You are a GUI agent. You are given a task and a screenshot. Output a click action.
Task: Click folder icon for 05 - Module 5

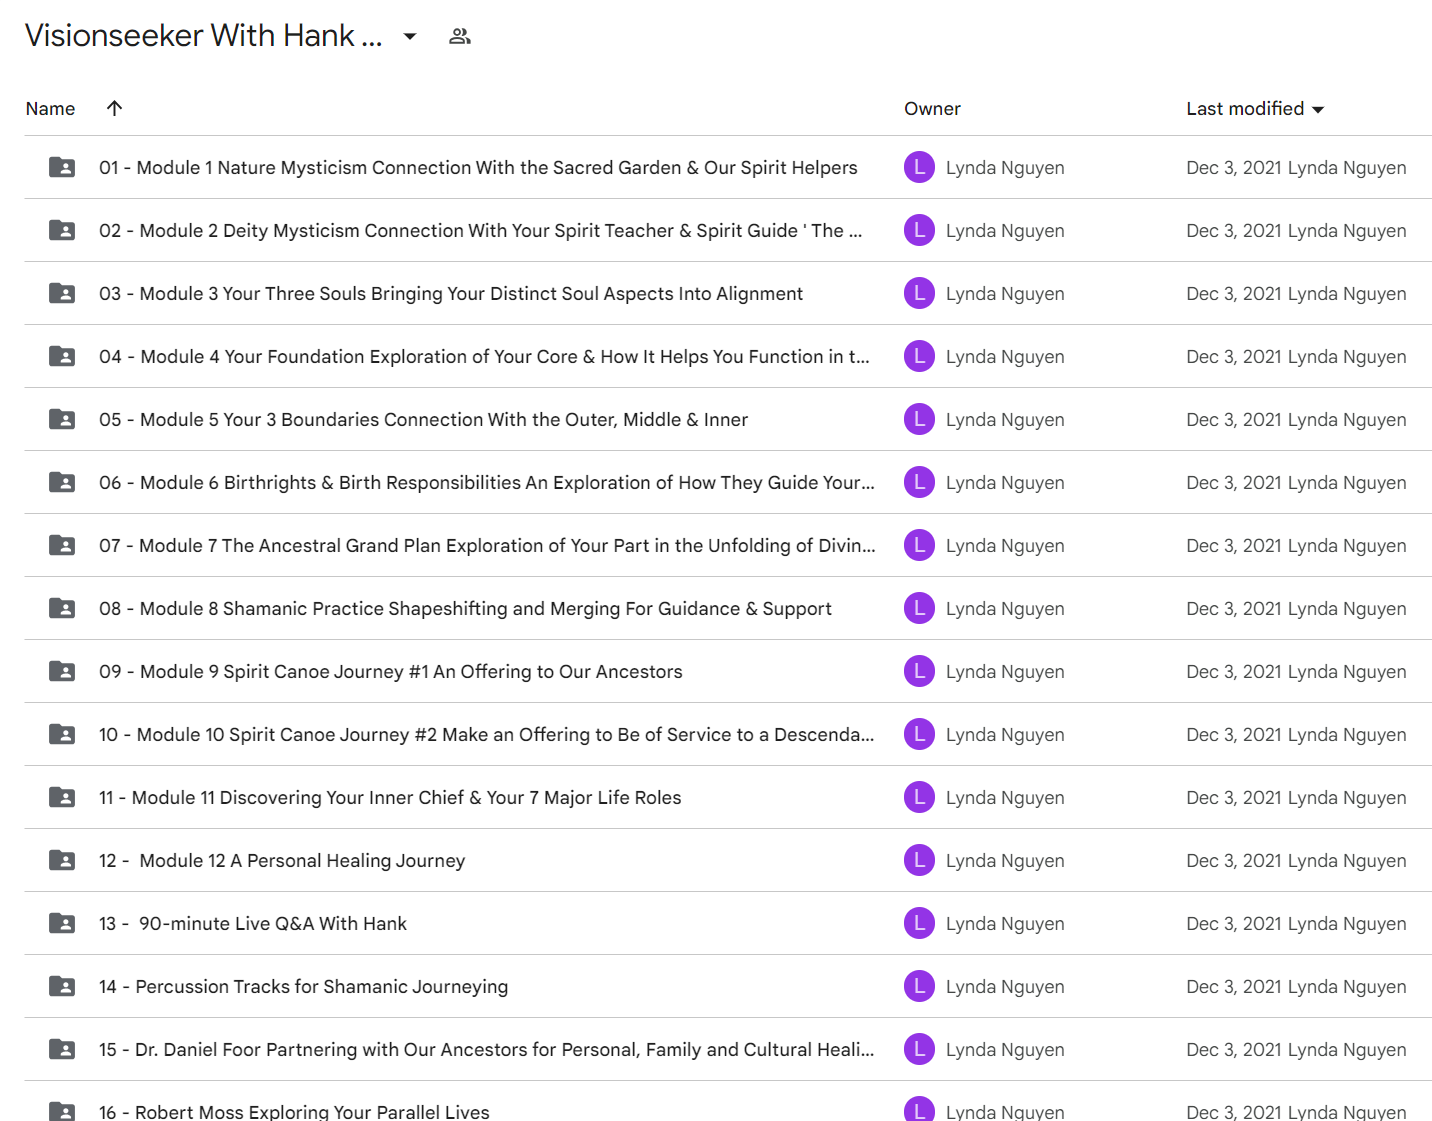pos(62,419)
